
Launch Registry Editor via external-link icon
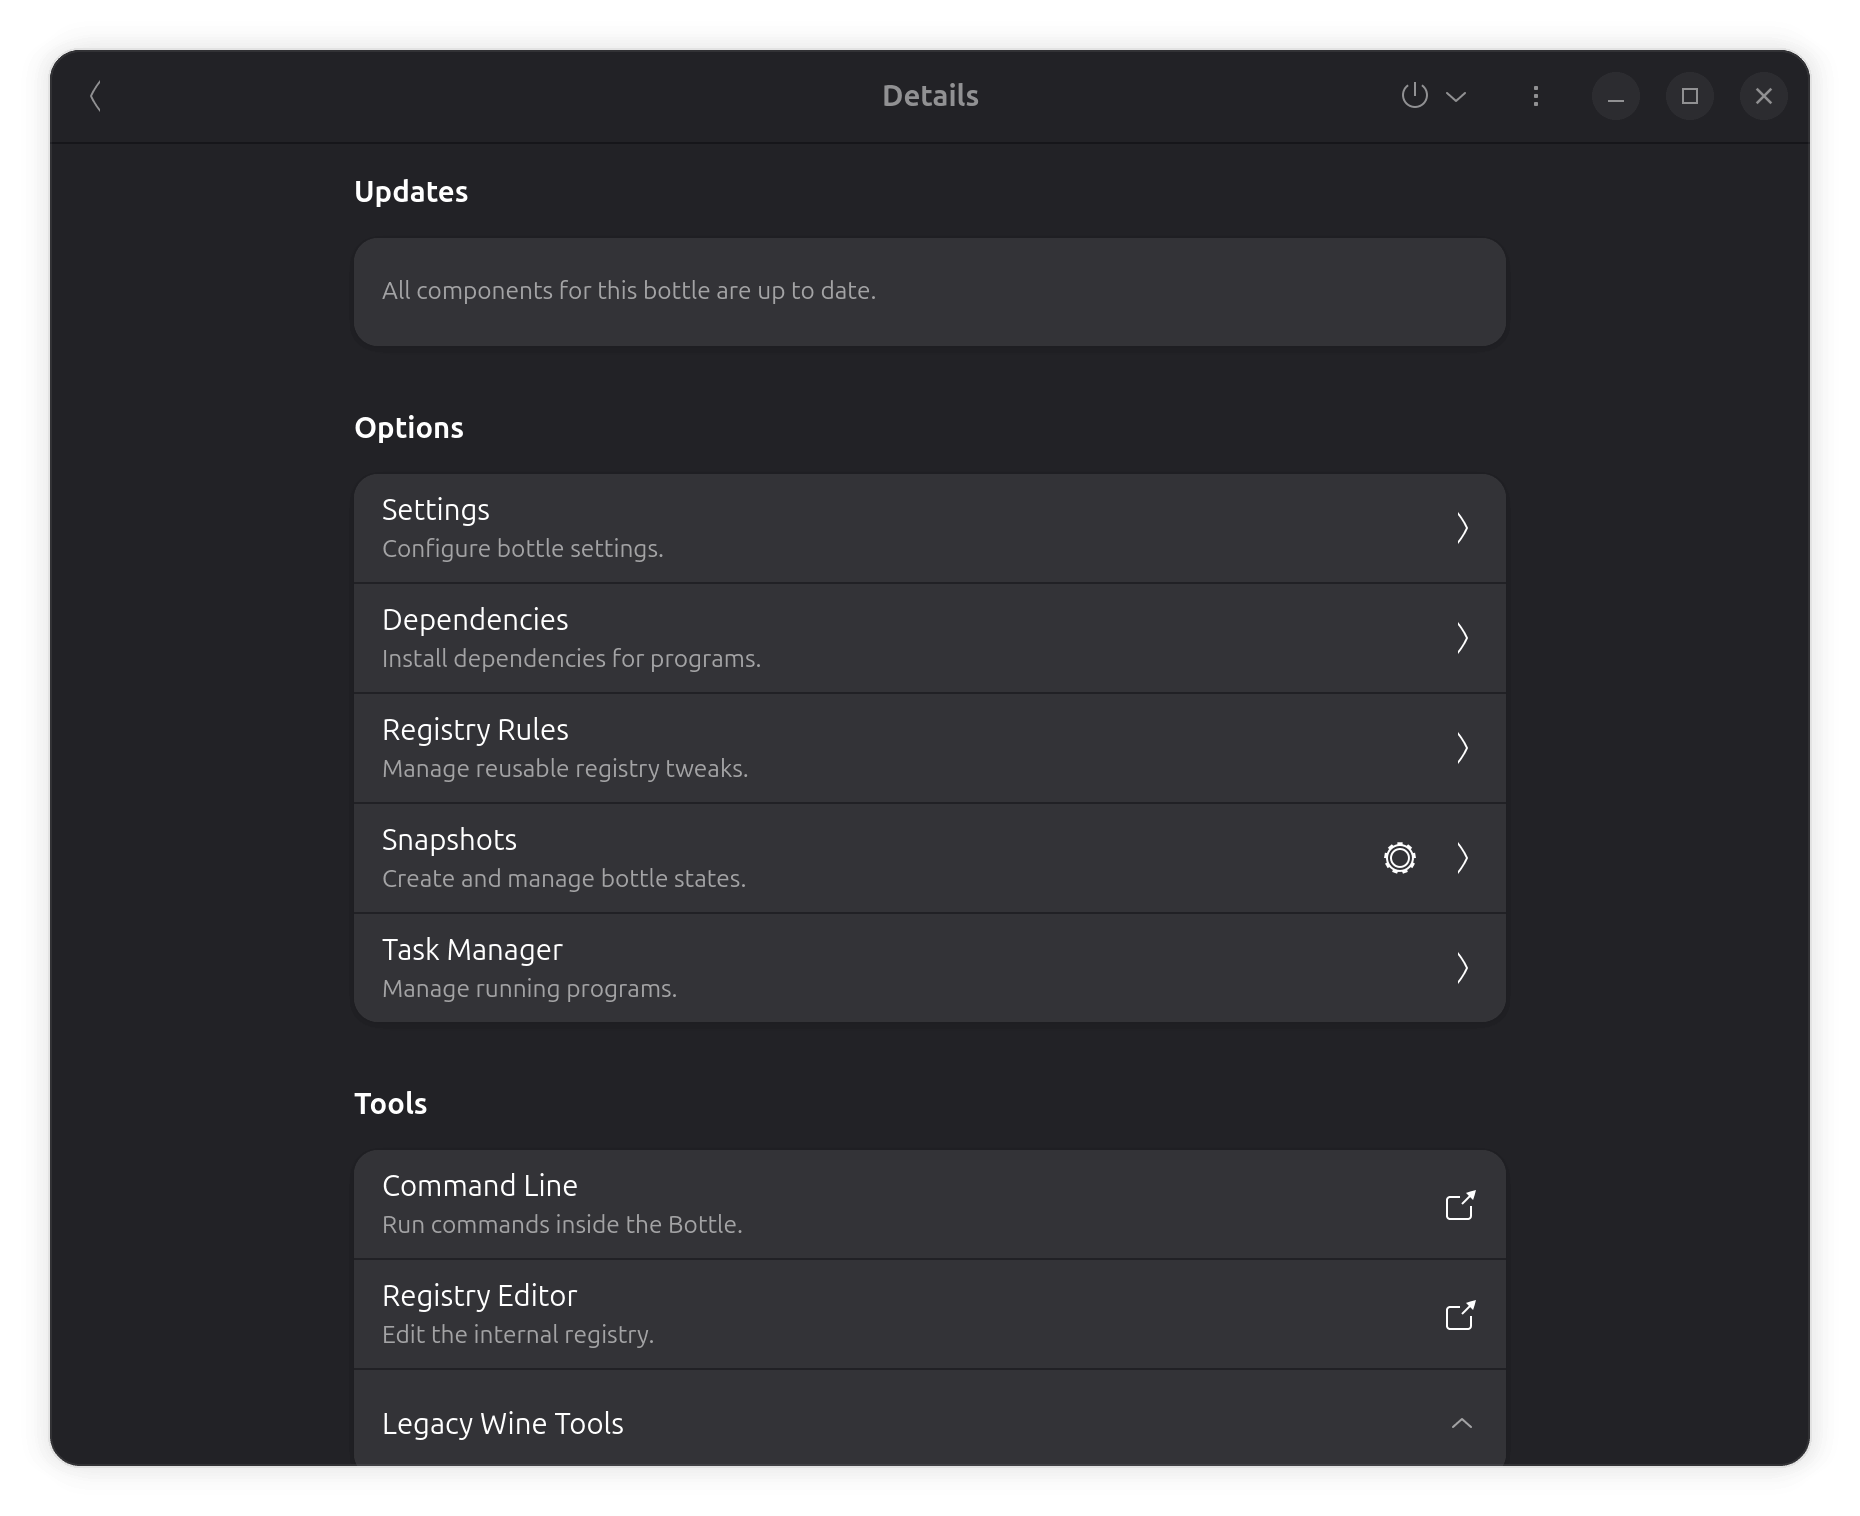pos(1460,1315)
